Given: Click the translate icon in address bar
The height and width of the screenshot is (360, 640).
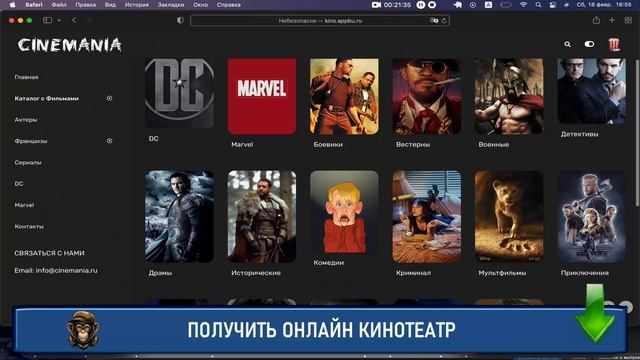Looking at the screenshot, I should [x=433, y=20].
